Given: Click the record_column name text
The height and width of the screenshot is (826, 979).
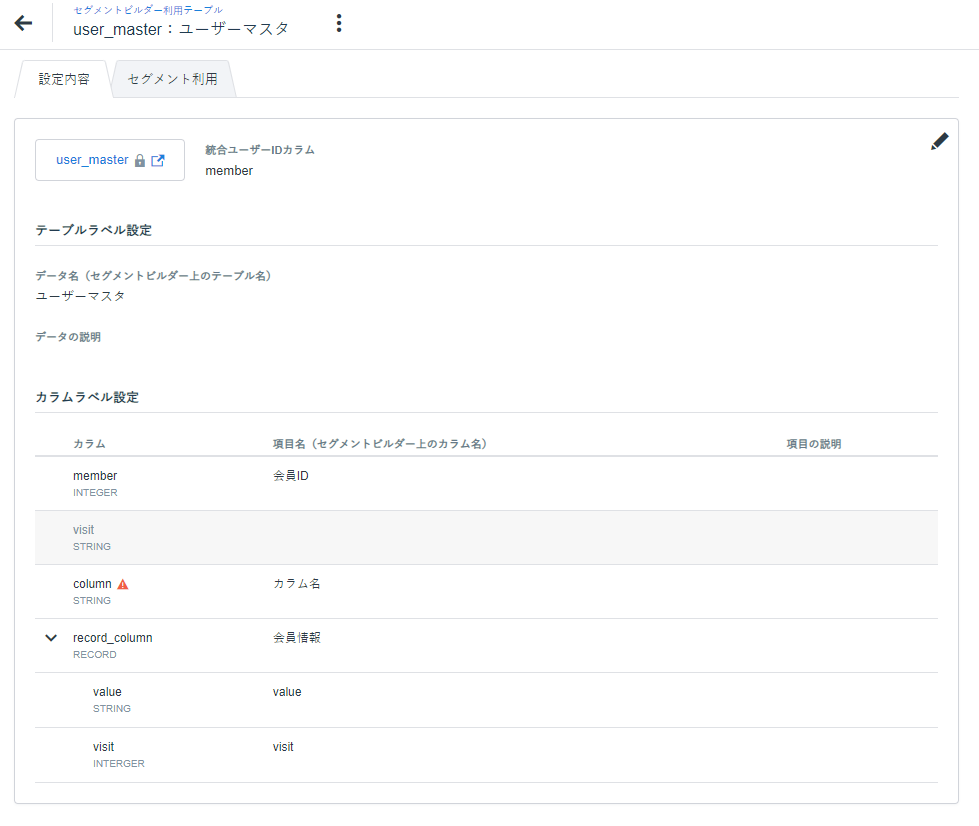Looking at the screenshot, I should coord(112,637).
